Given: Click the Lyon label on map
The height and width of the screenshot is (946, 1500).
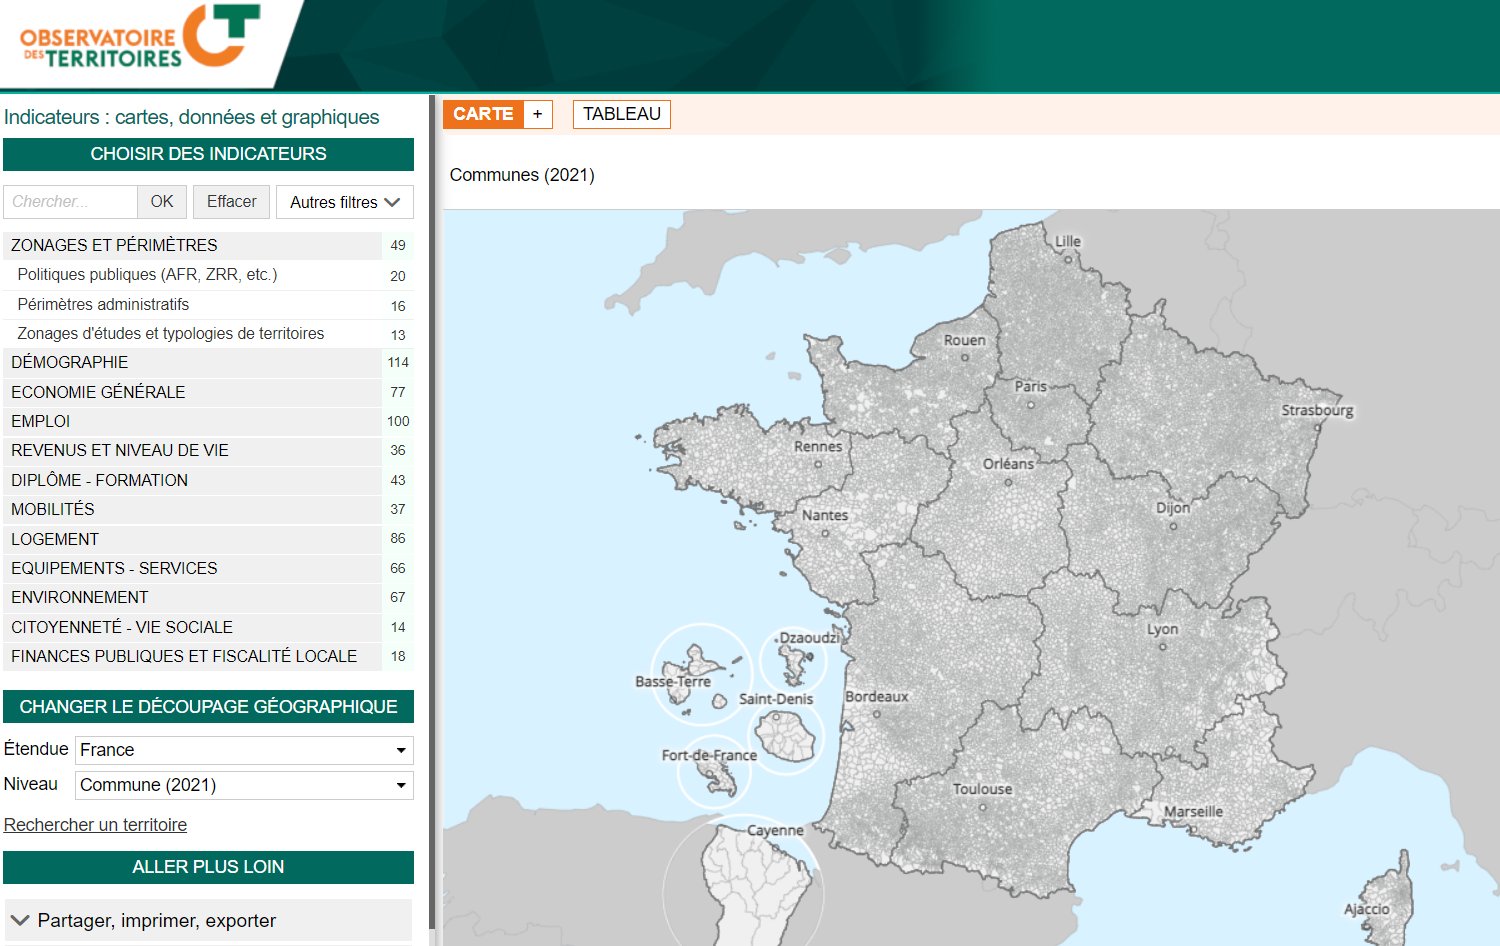Looking at the screenshot, I should click(1162, 629).
